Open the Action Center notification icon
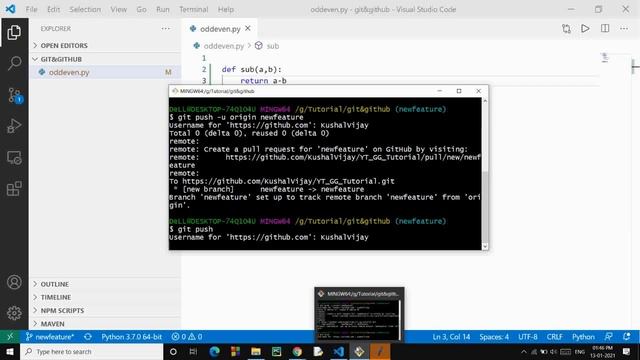The height and width of the screenshot is (360, 640). (x=627, y=351)
